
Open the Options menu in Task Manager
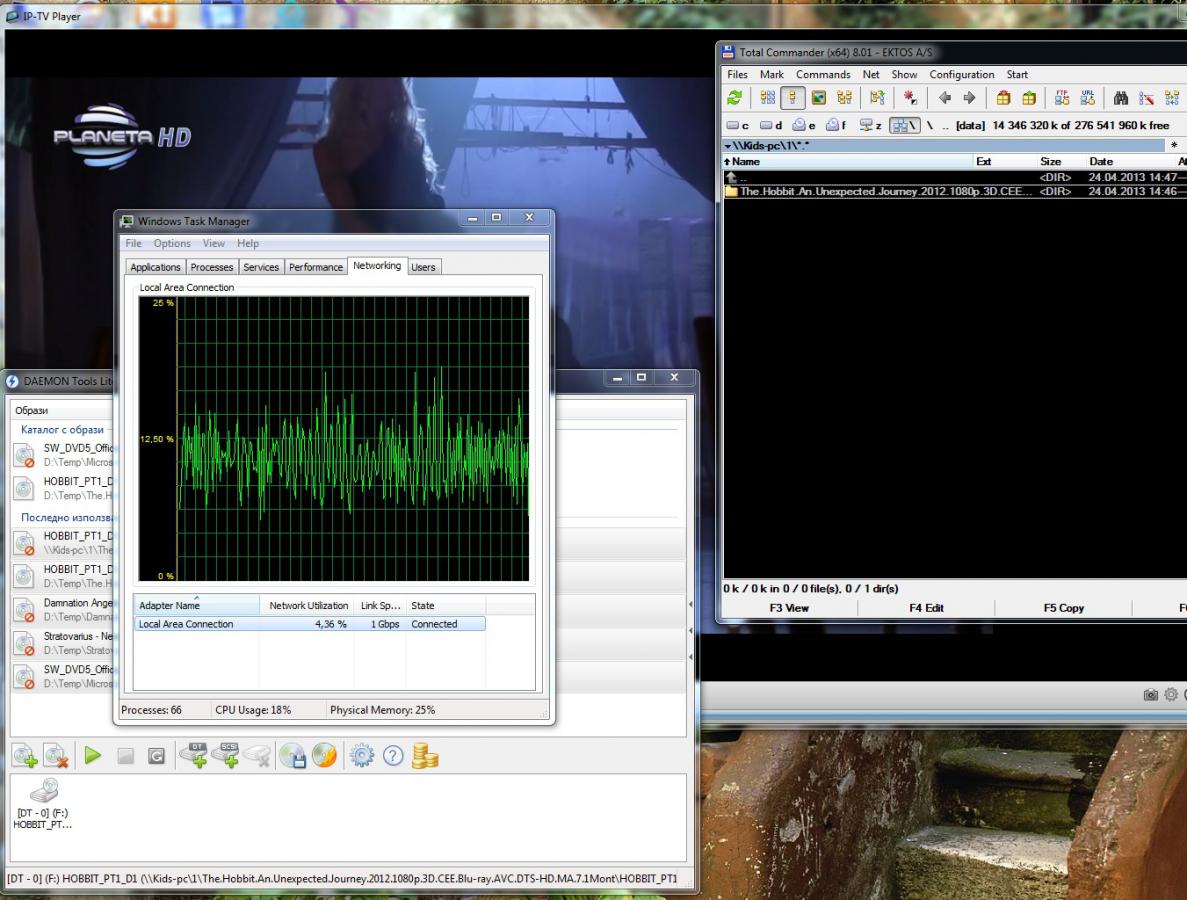(172, 243)
